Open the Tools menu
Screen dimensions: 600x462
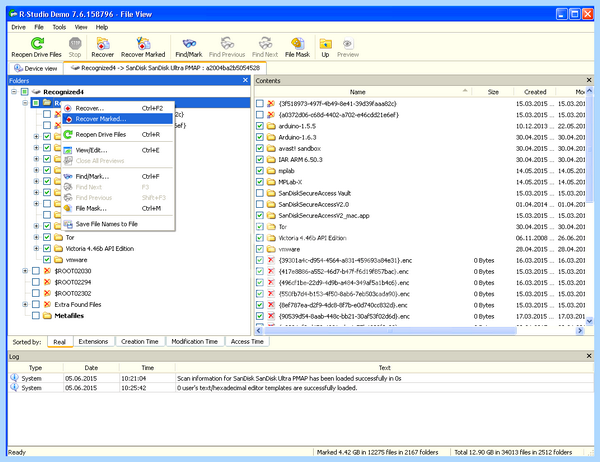click(59, 27)
